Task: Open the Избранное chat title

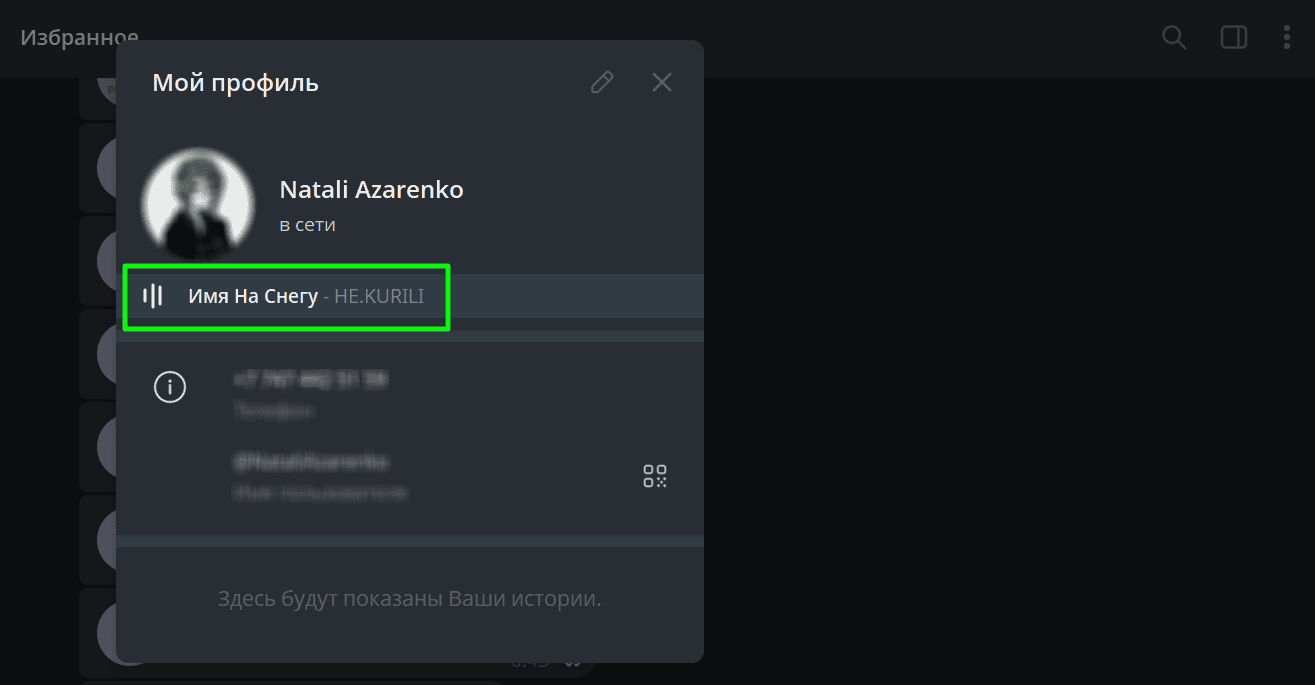Action: coord(79,38)
